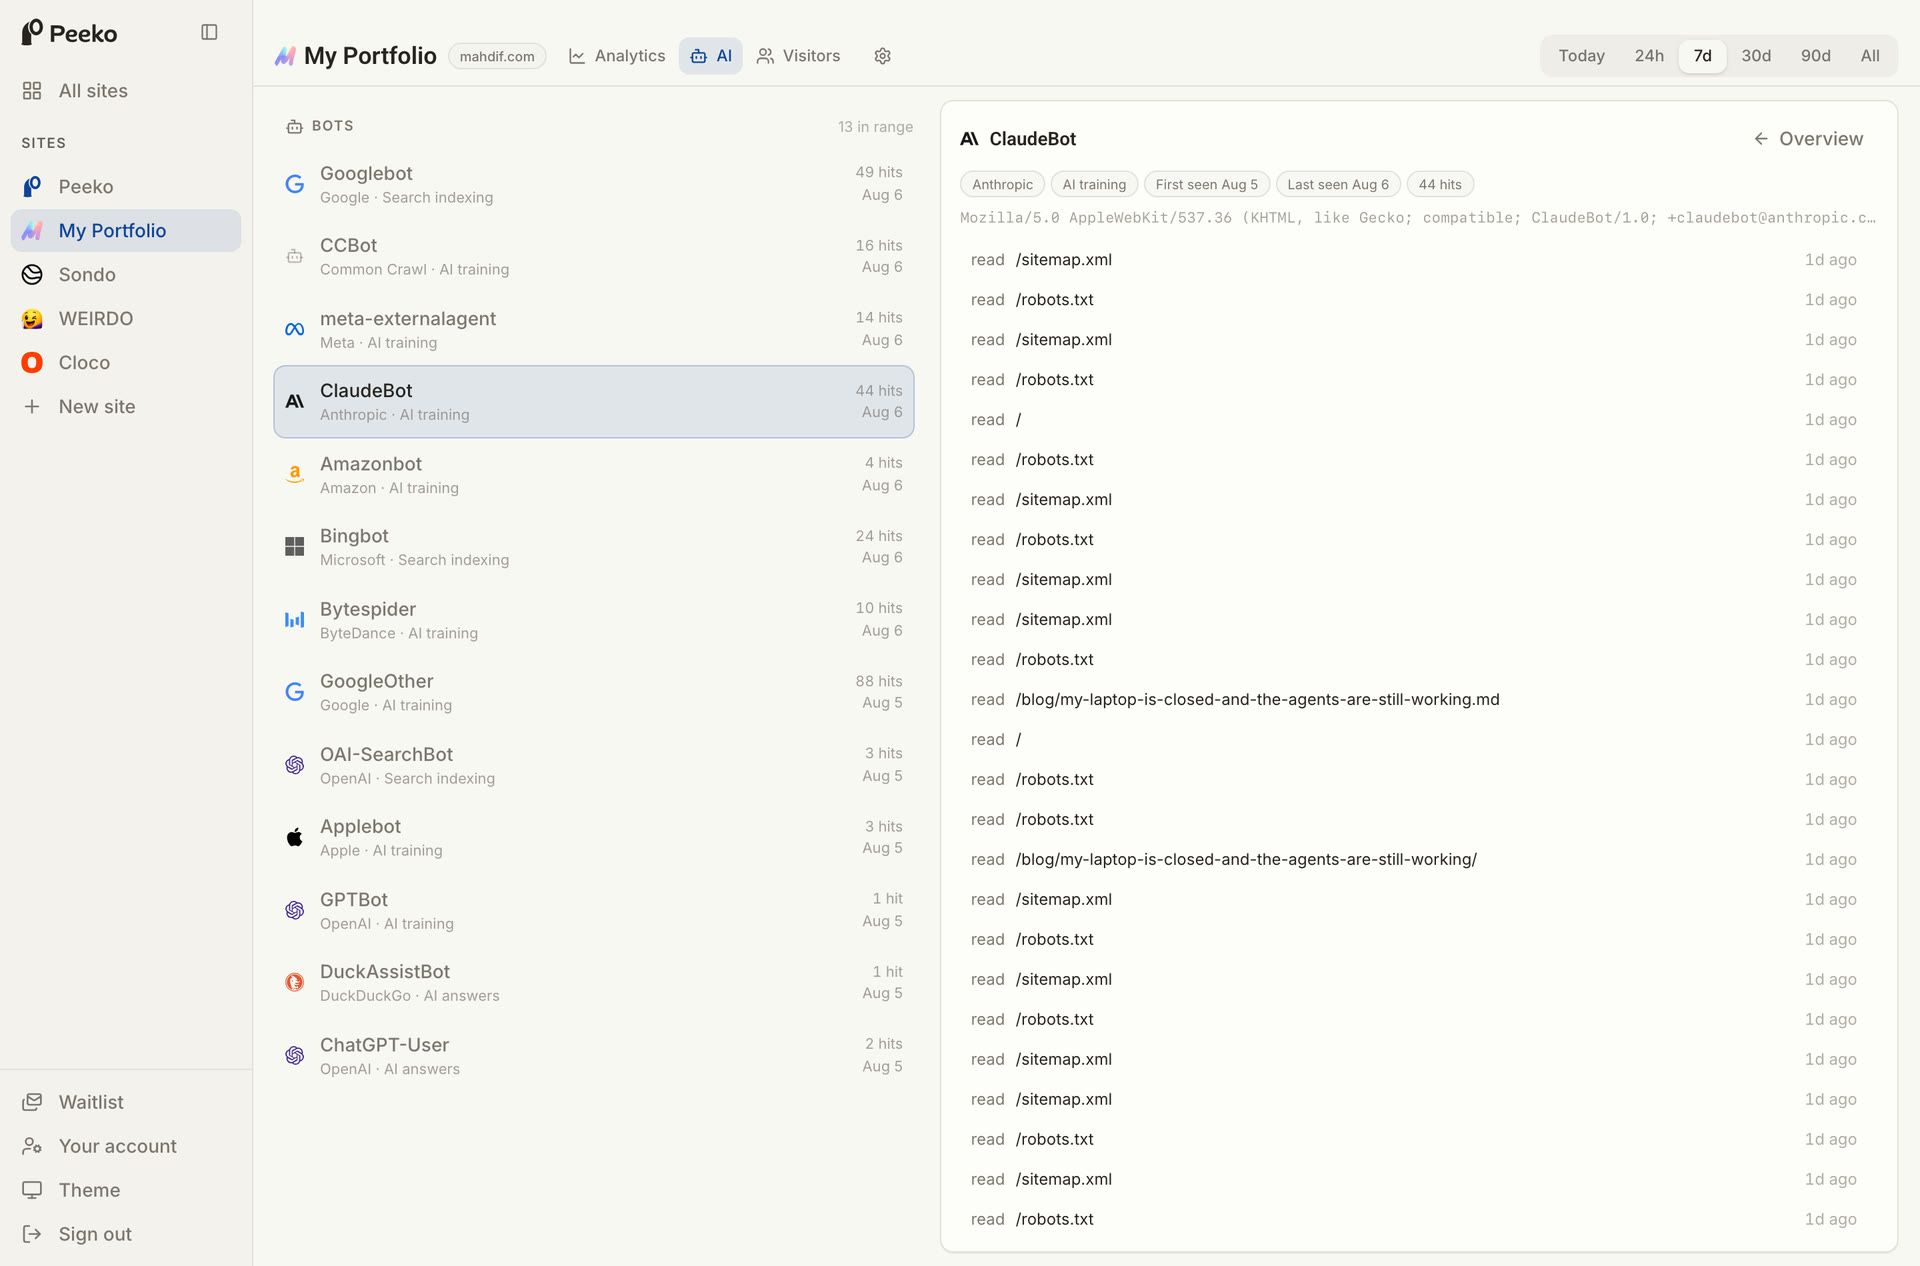Click the CCBot robot icon
The height and width of the screenshot is (1266, 1920).
[294, 257]
